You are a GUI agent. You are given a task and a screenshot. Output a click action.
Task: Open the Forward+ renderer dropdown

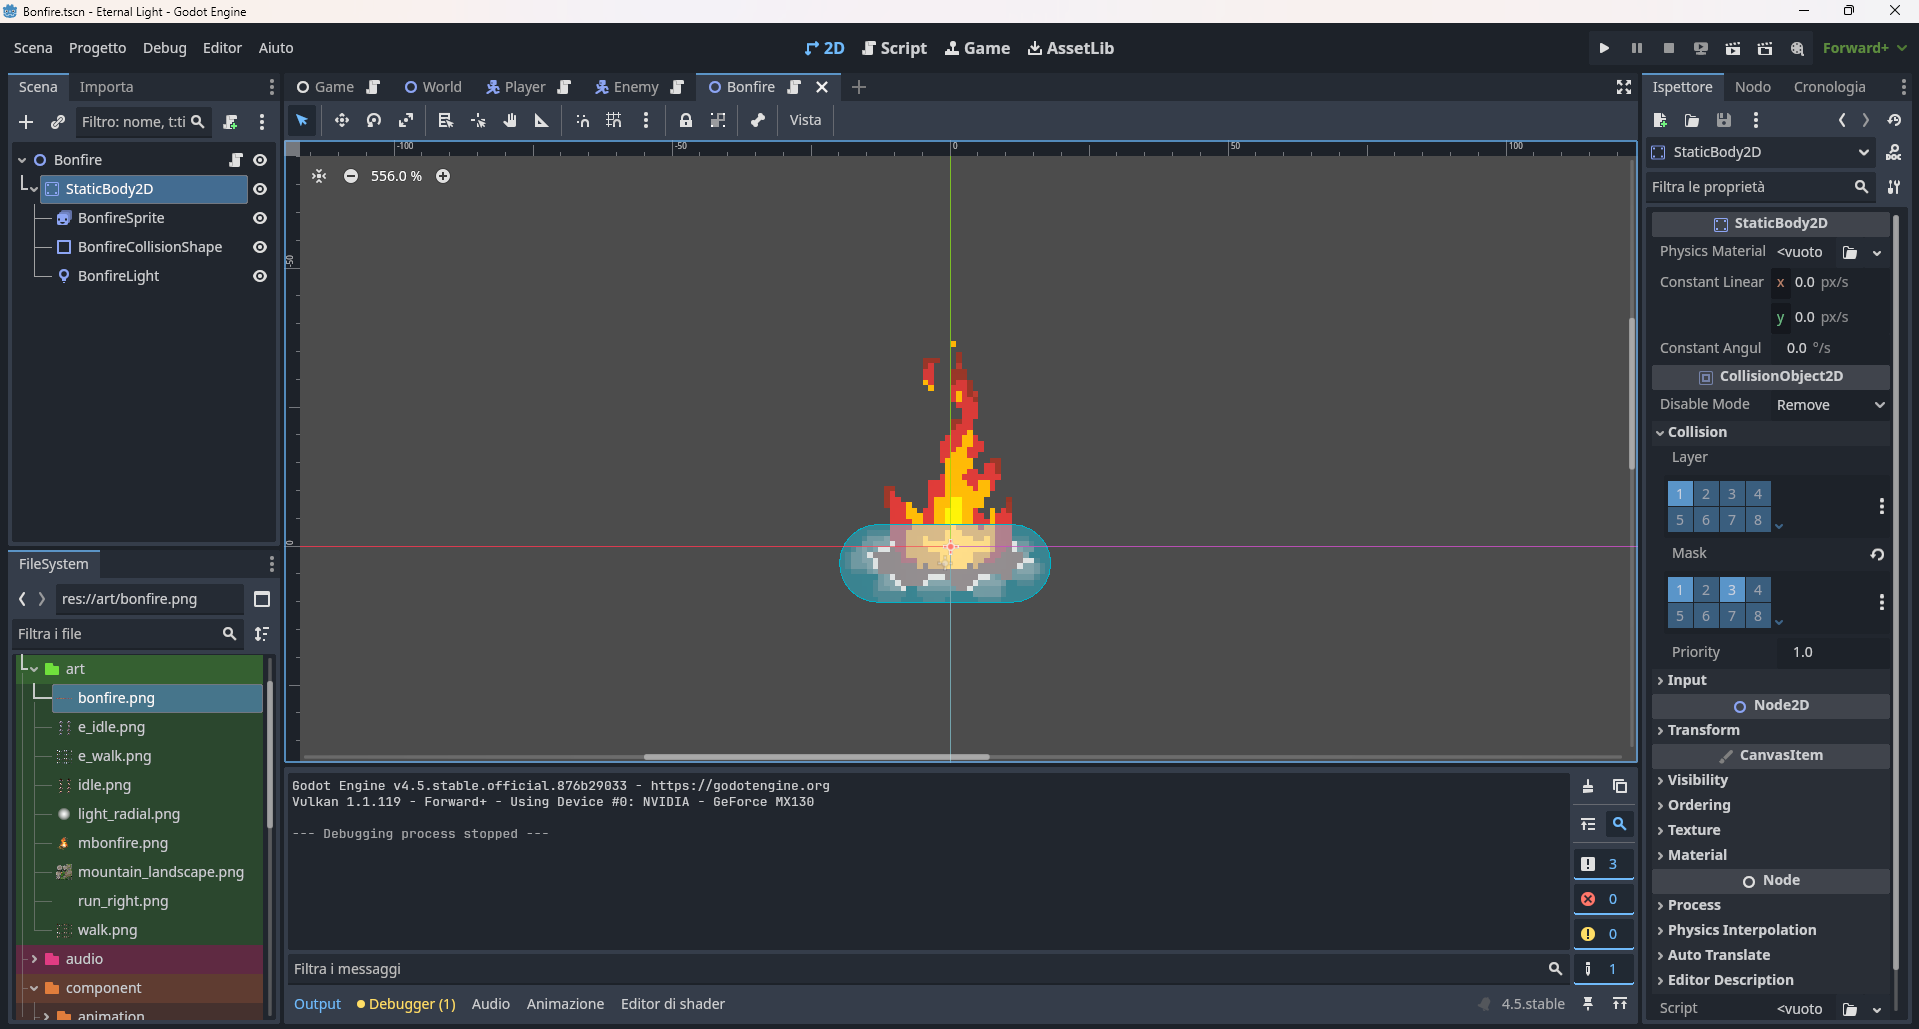[1864, 48]
